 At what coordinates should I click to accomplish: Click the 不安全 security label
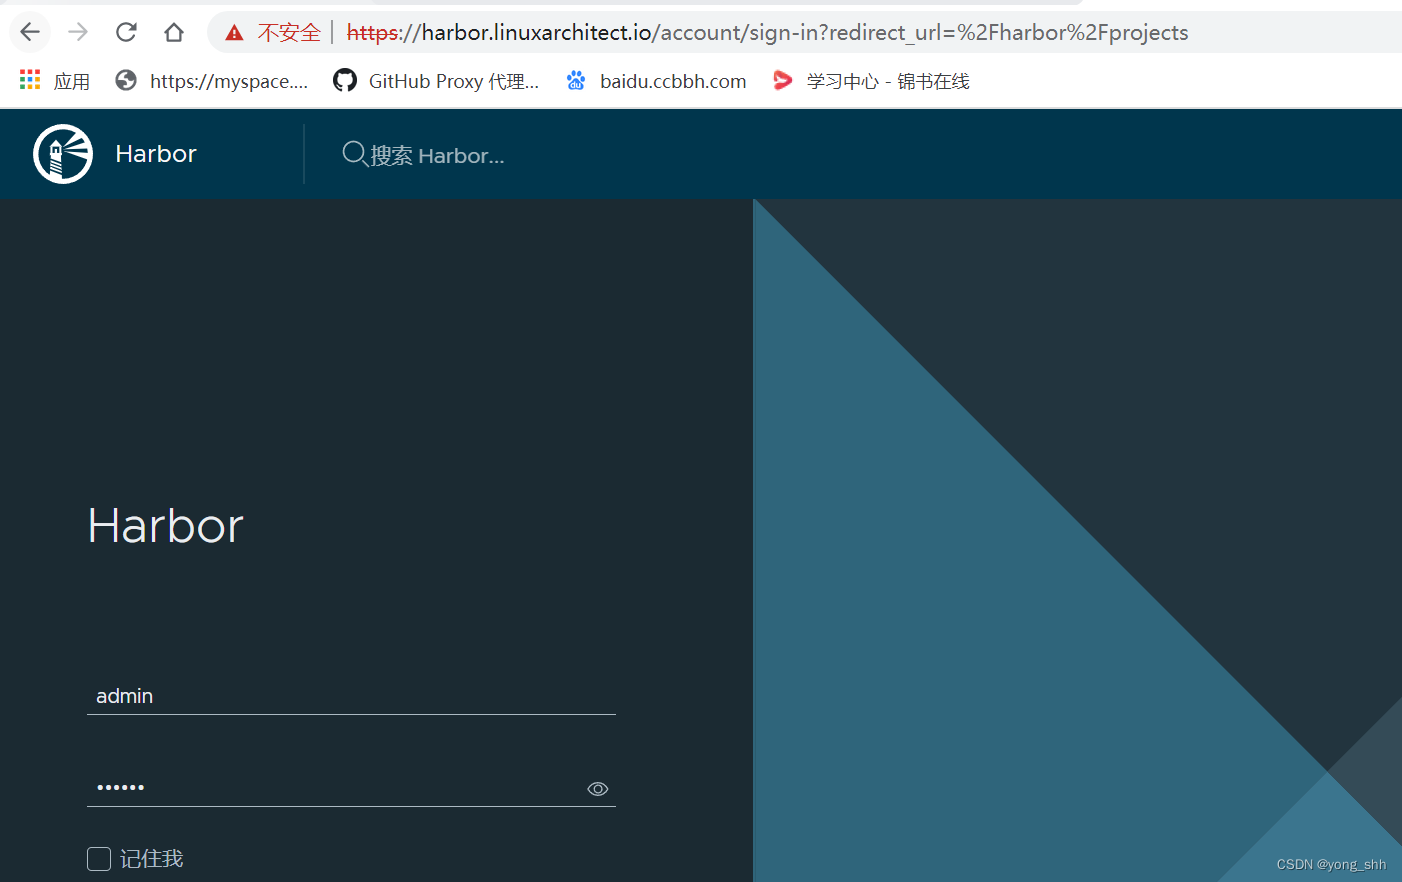289,33
